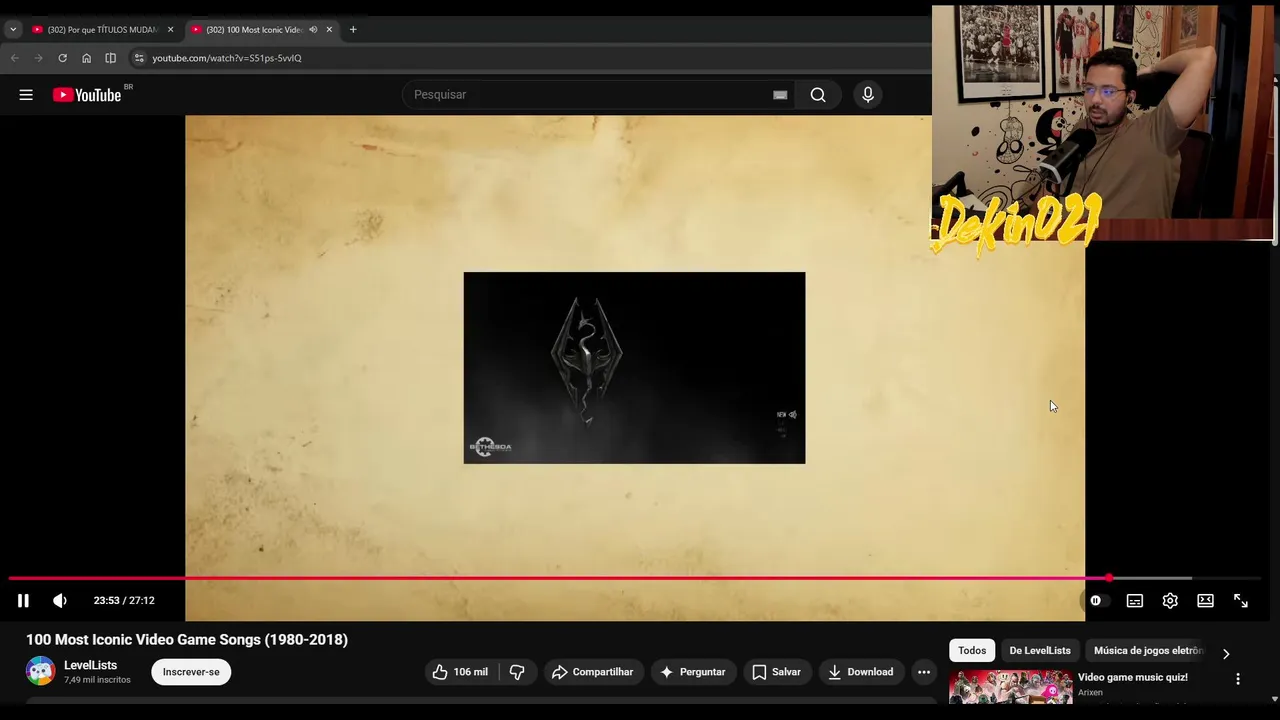Show next filter chips with arrow
This screenshot has height=720, width=1280.
pyautogui.click(x=1226, y=654)
